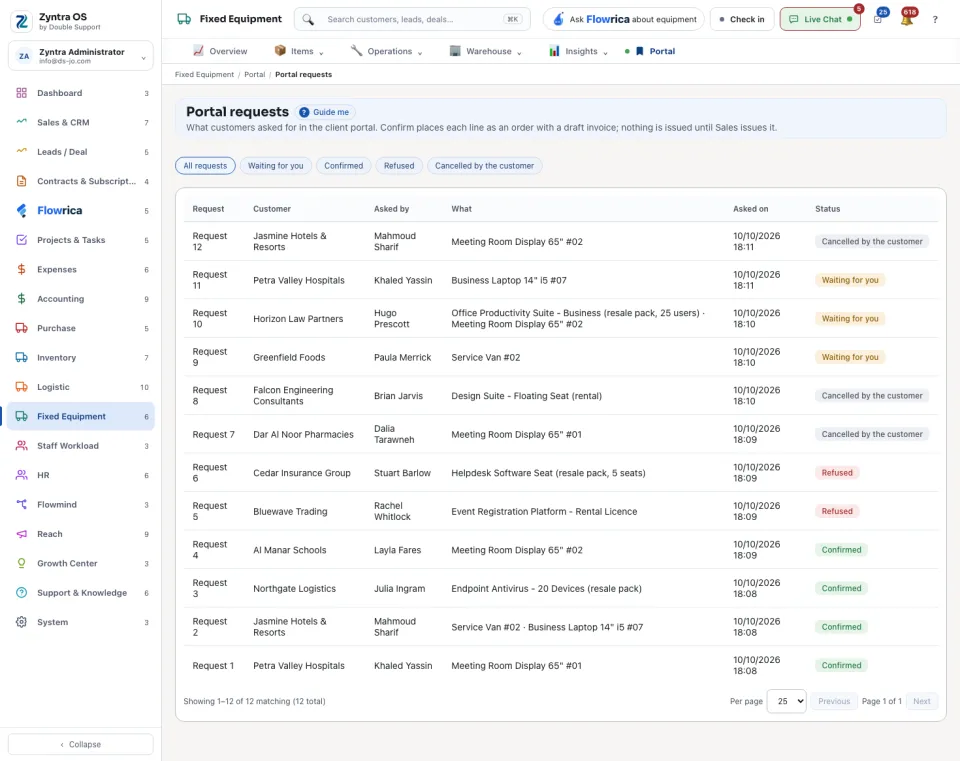
Task: Click the Status column header
Action: pyautogui.click(x=828, y=209)
